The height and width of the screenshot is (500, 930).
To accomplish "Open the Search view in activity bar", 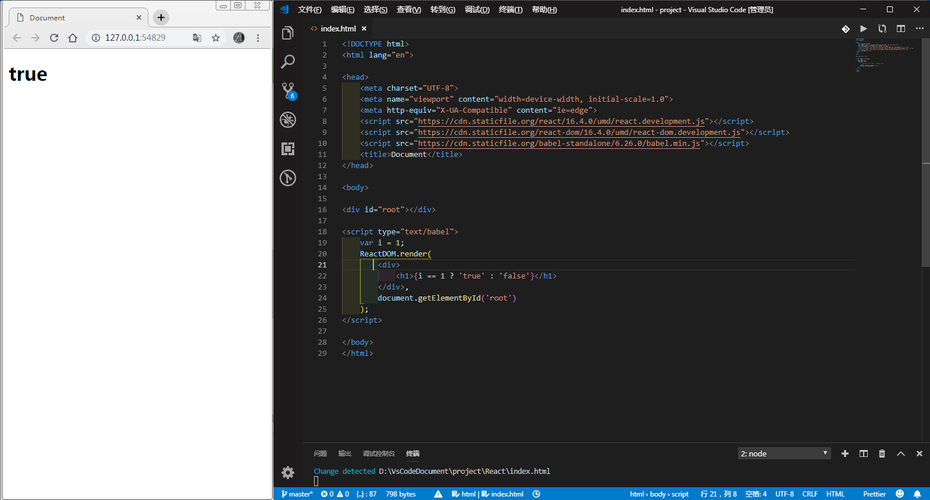I will [288, 62].
